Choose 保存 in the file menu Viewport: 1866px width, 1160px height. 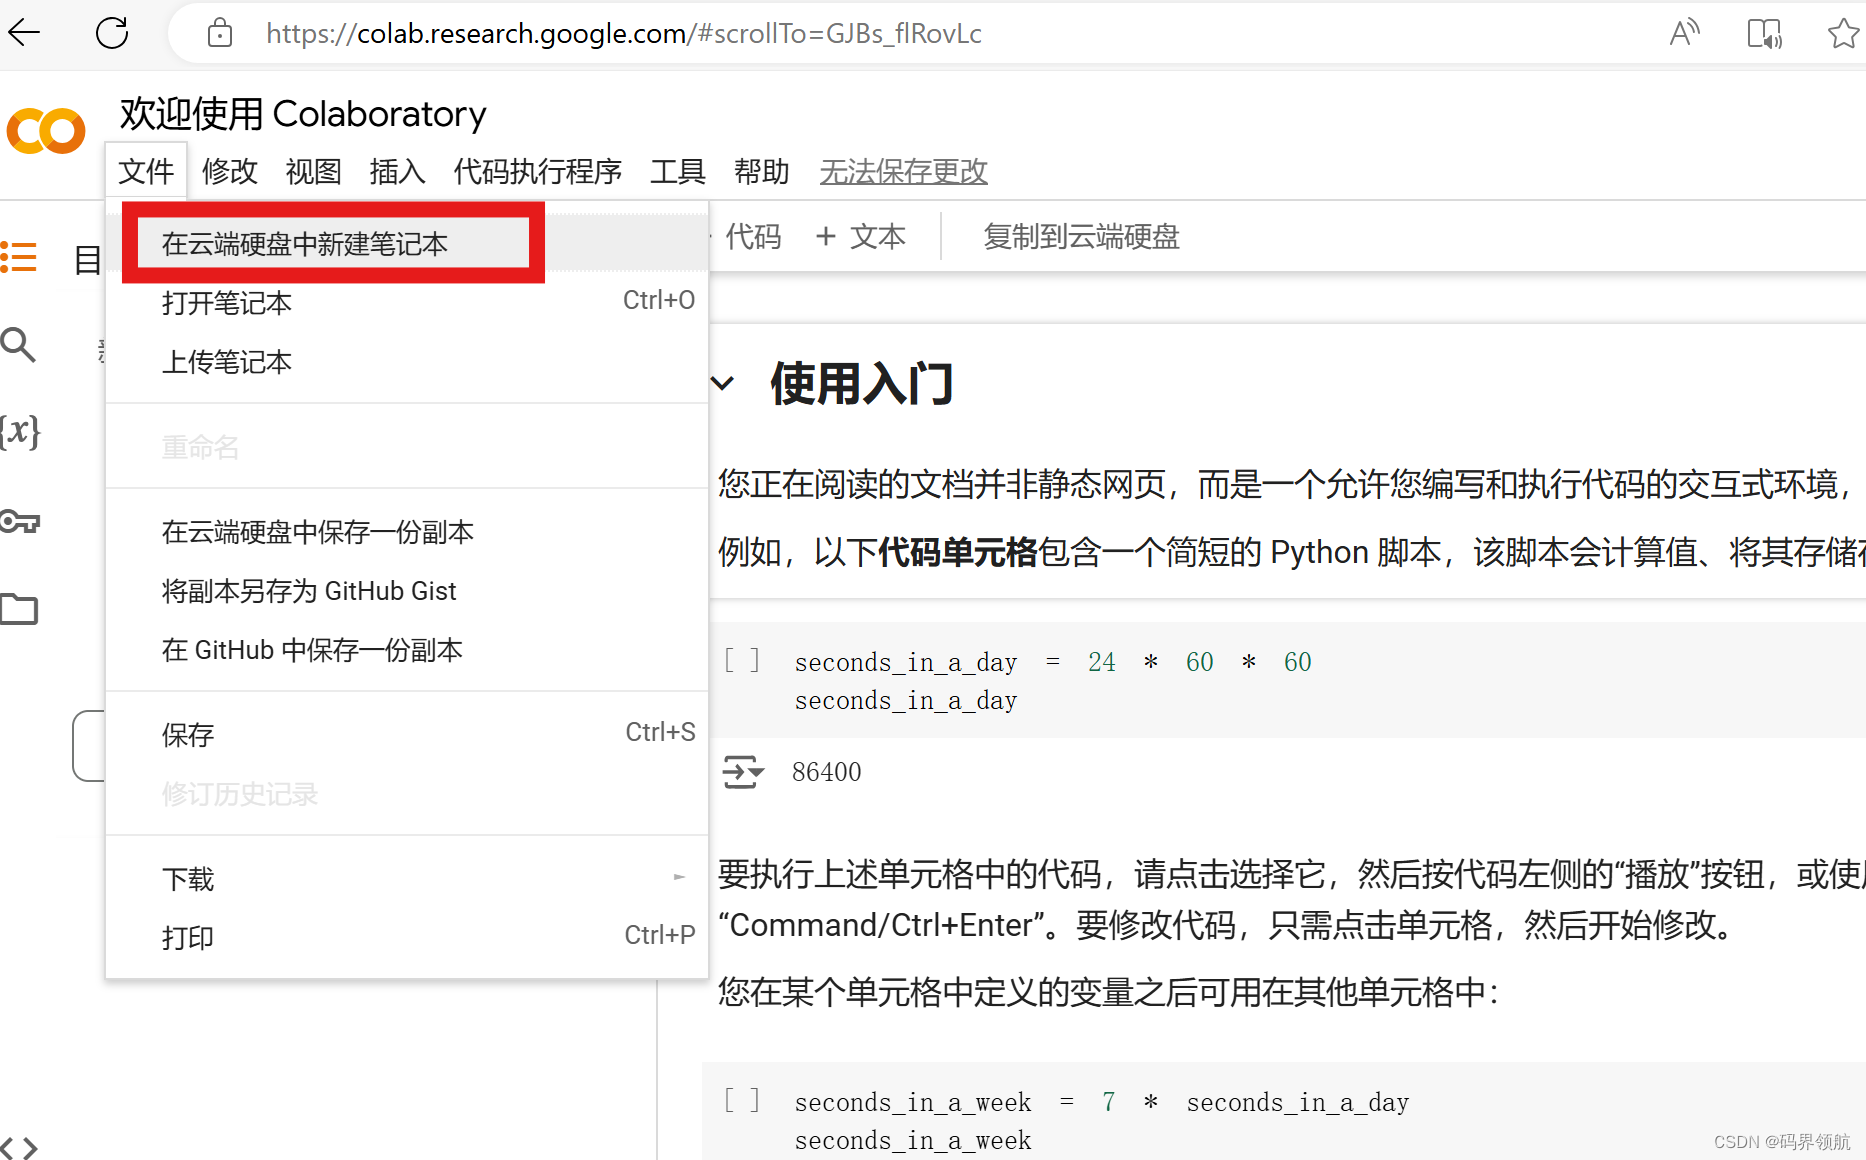[x=407, y=734]
